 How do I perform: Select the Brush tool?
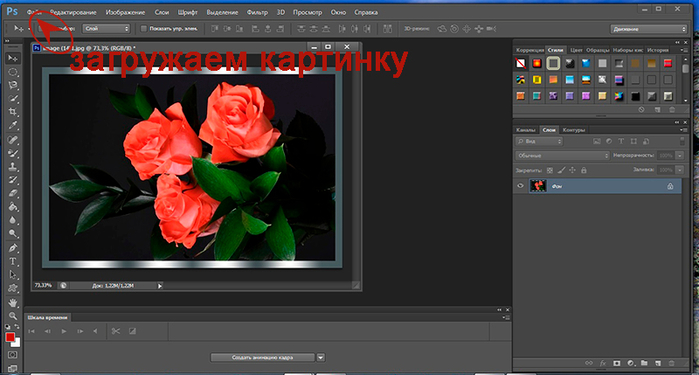12,153
